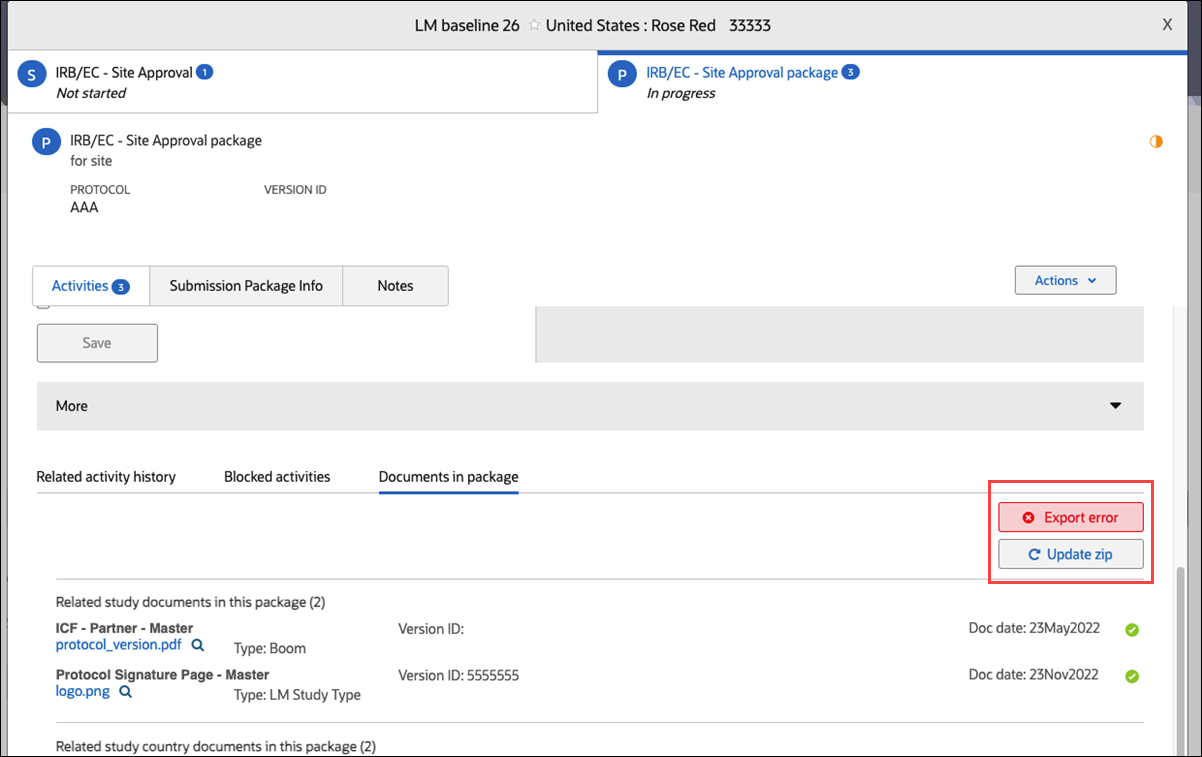Switch to the Activities tab
Screen dimensions: 1202x757
pos(91,286)
